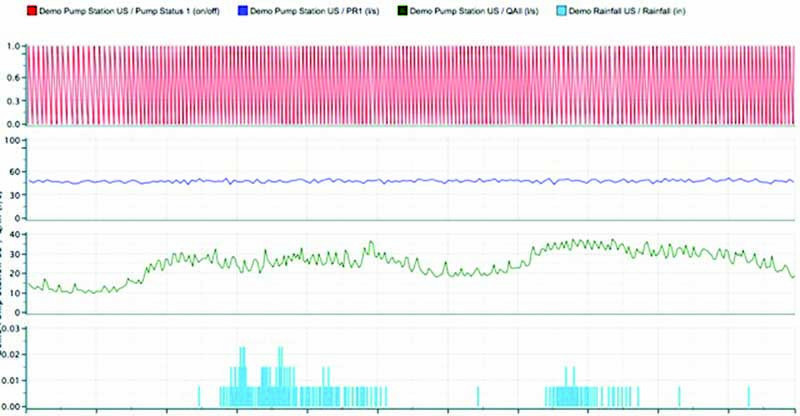This screenshot has height=416, width=800.
Task: Click the 0.03 axis value on rainfall chart
Action: coord(11,329)
